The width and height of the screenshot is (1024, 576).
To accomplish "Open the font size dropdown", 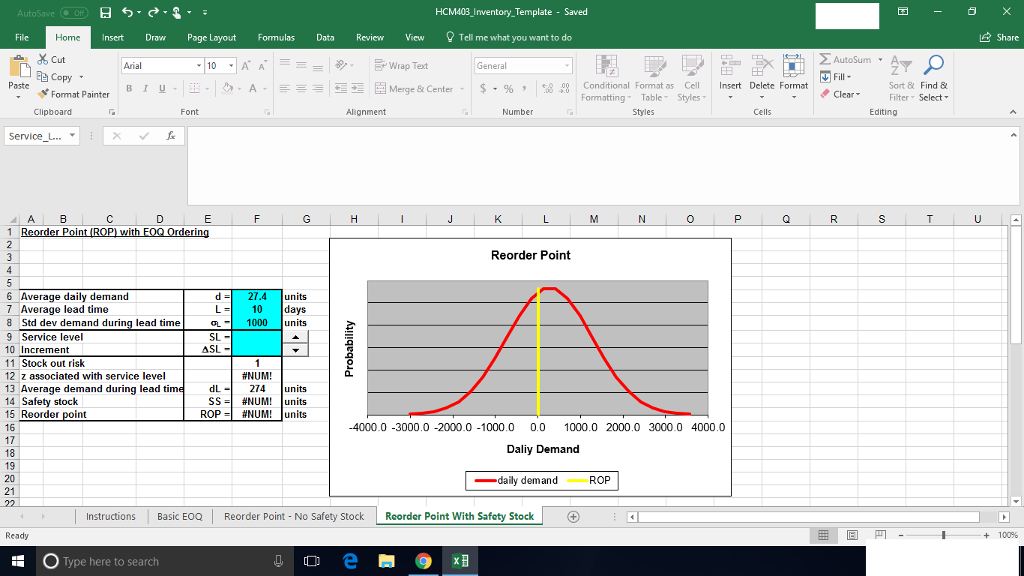I will 230,65.
